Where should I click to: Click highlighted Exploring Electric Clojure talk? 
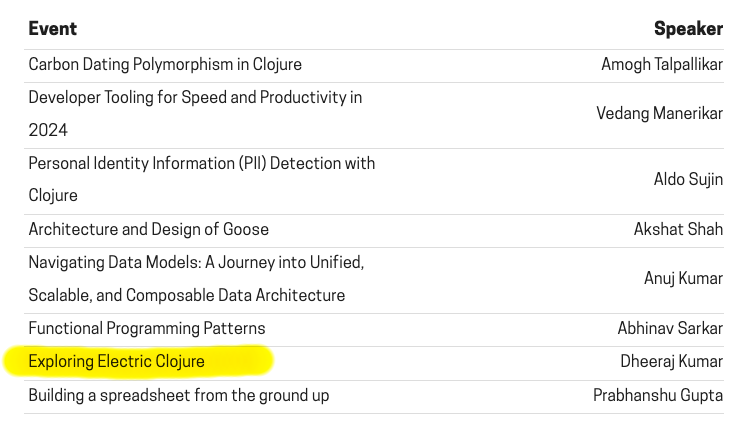coord(116,361)
